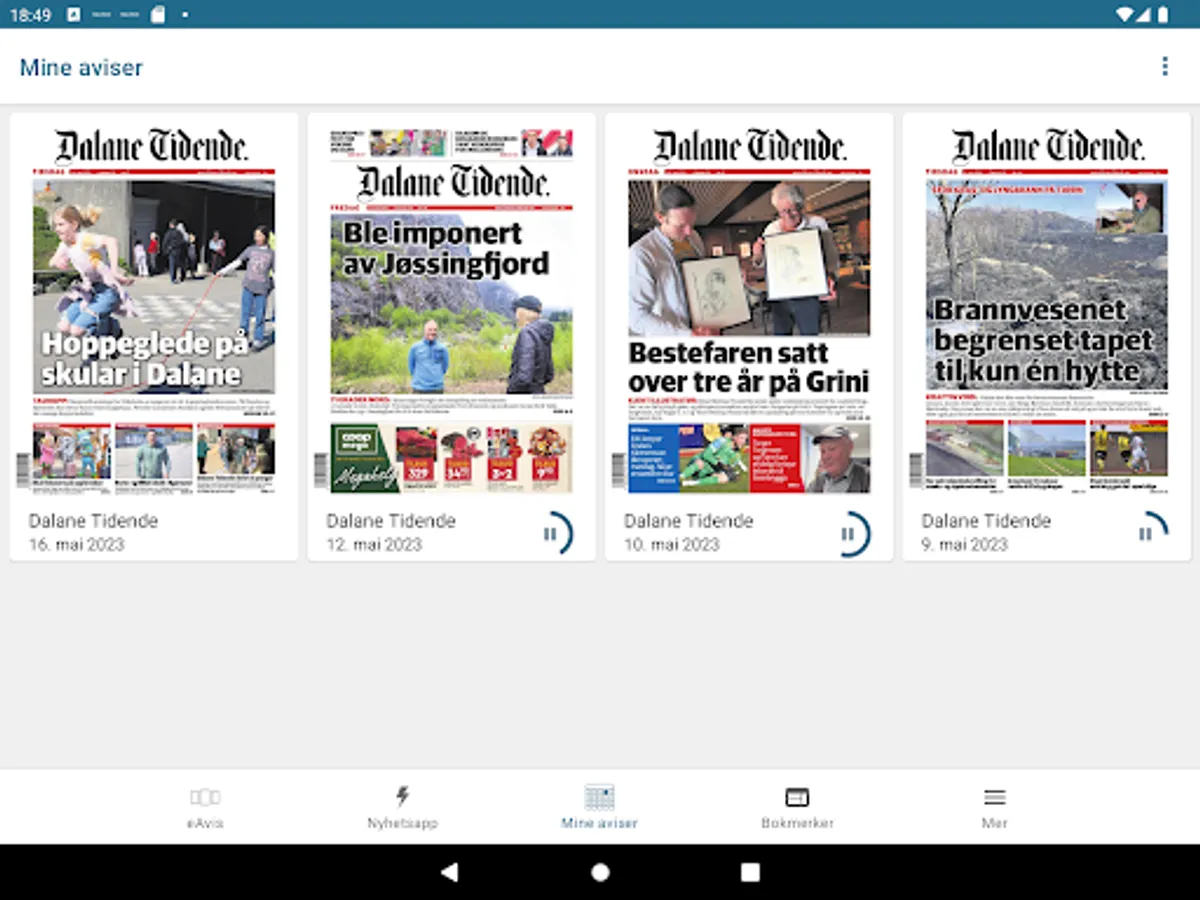Tap the battery status bar icon

[x=1163, y=14]
